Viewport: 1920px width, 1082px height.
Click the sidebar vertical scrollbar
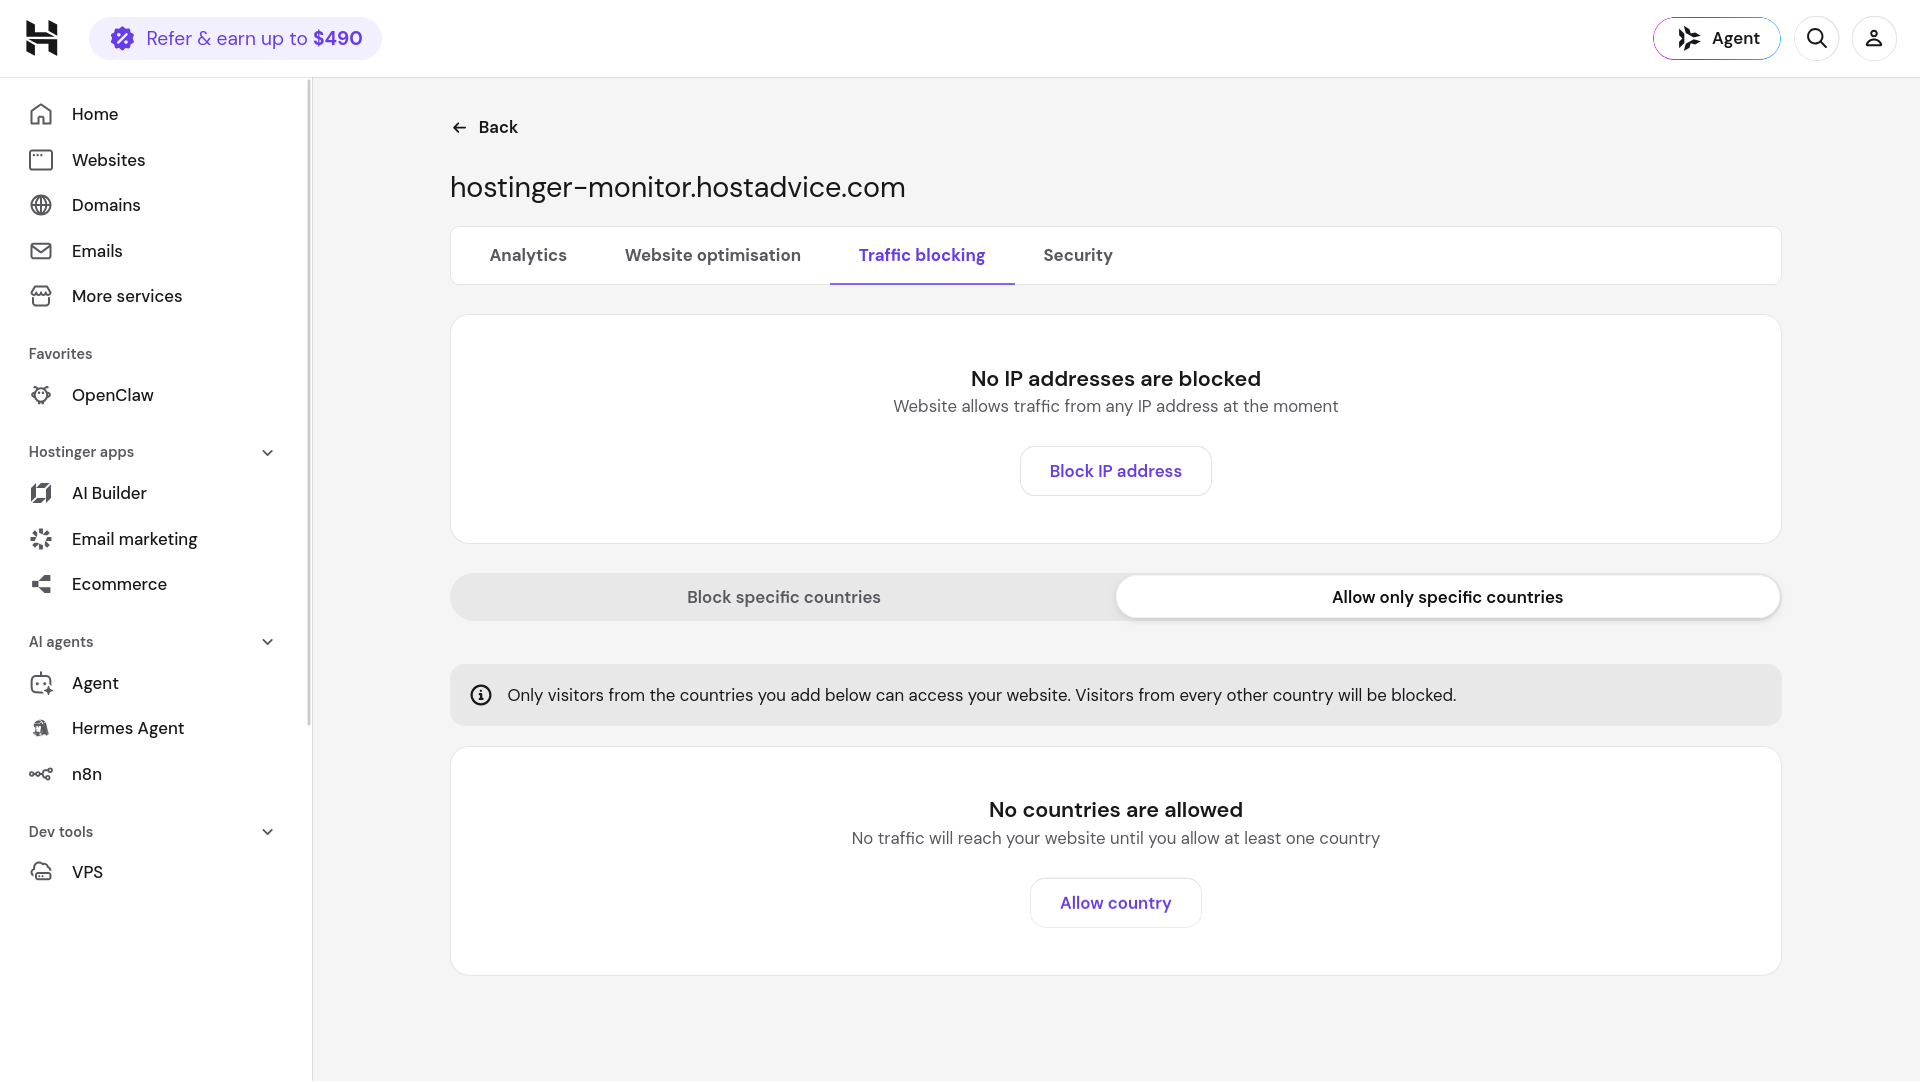[x=309, y=402]
